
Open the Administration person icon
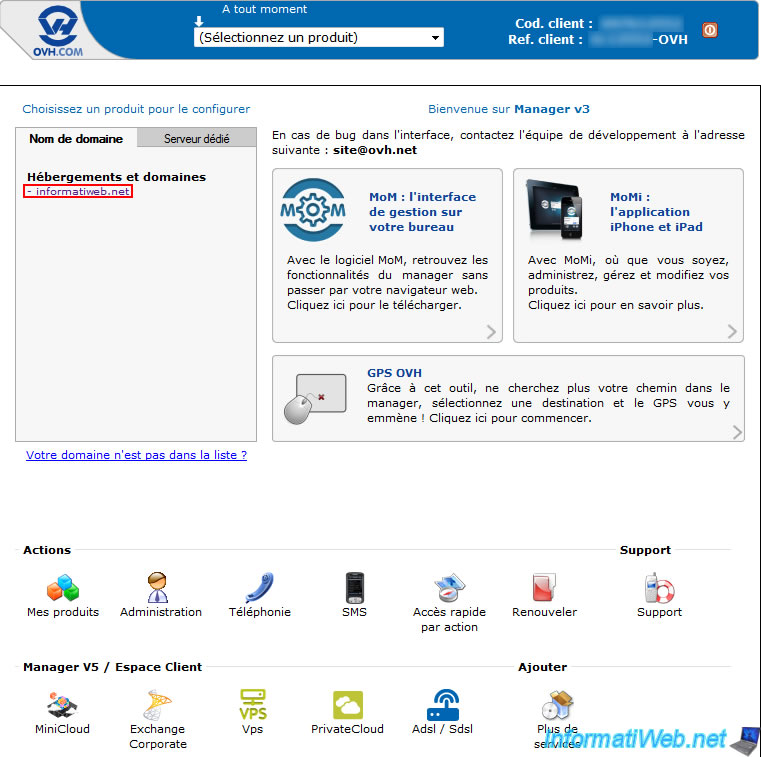157,587
